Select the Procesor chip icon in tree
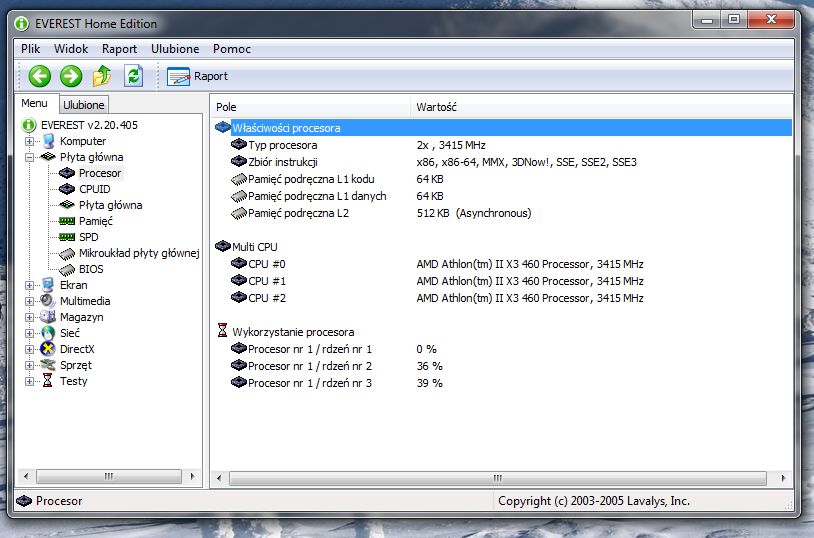The image size is (814, 538). pyautogui.click(x=67, y=173)
